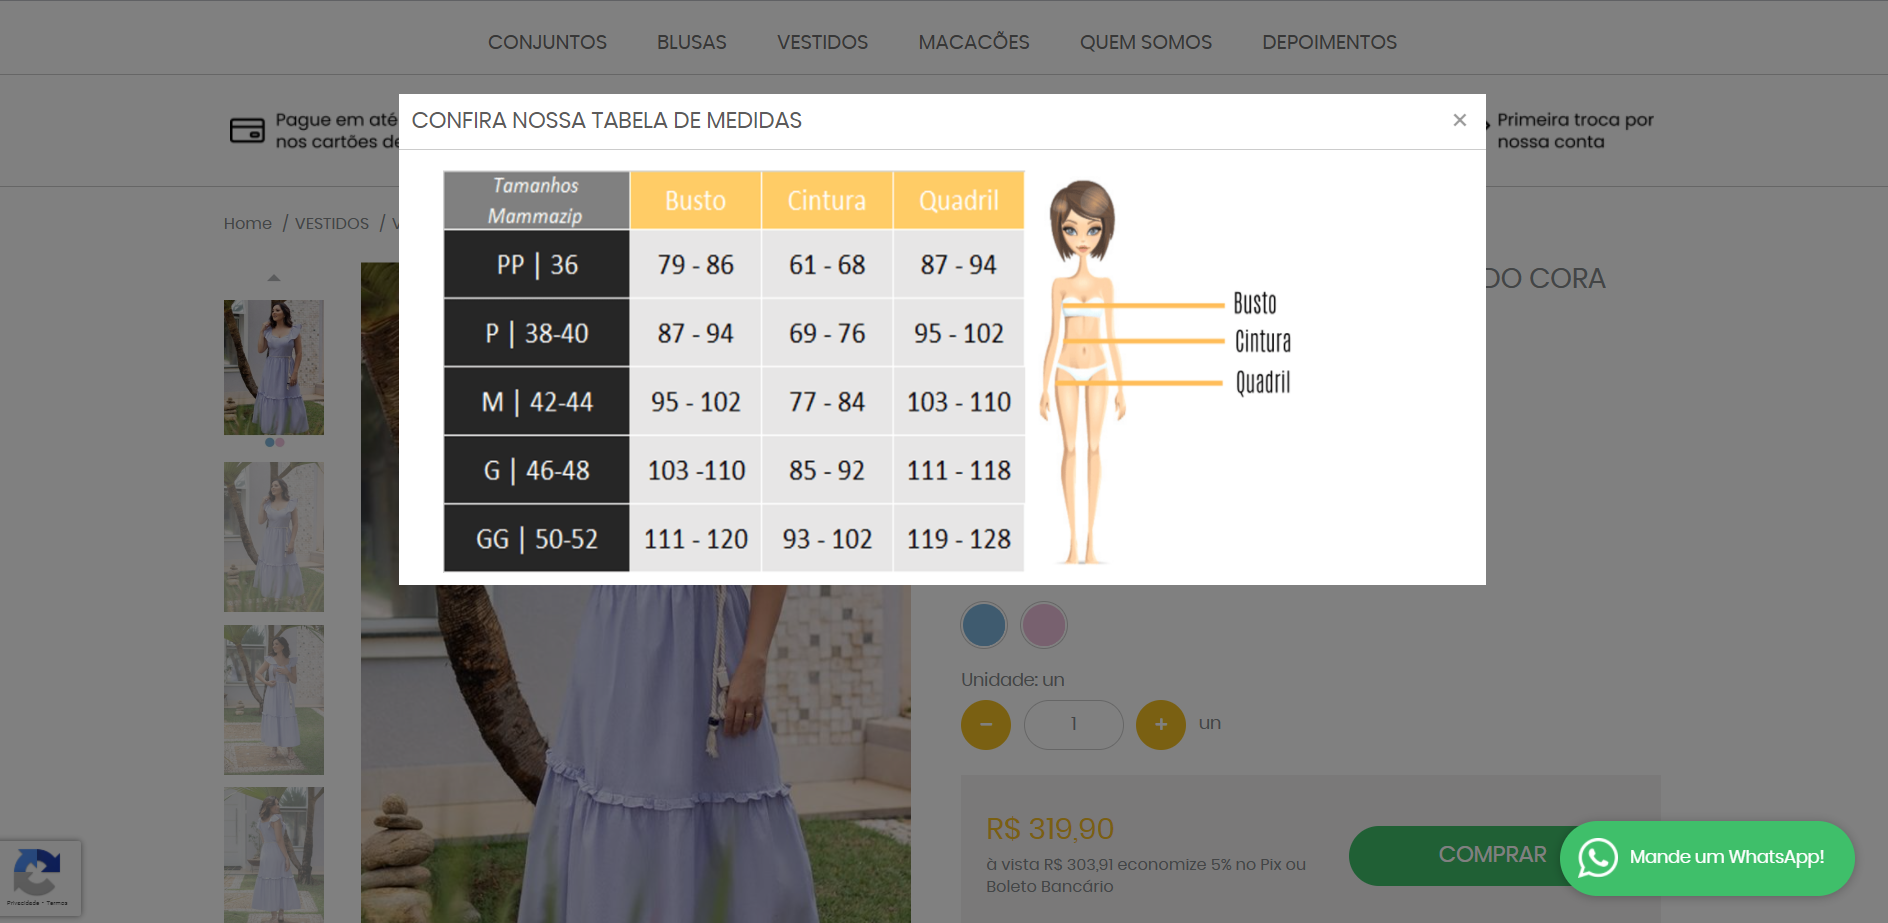Click the color dots under first thumbnail
Screen dimensions: 1888x923
pos(274,442)
